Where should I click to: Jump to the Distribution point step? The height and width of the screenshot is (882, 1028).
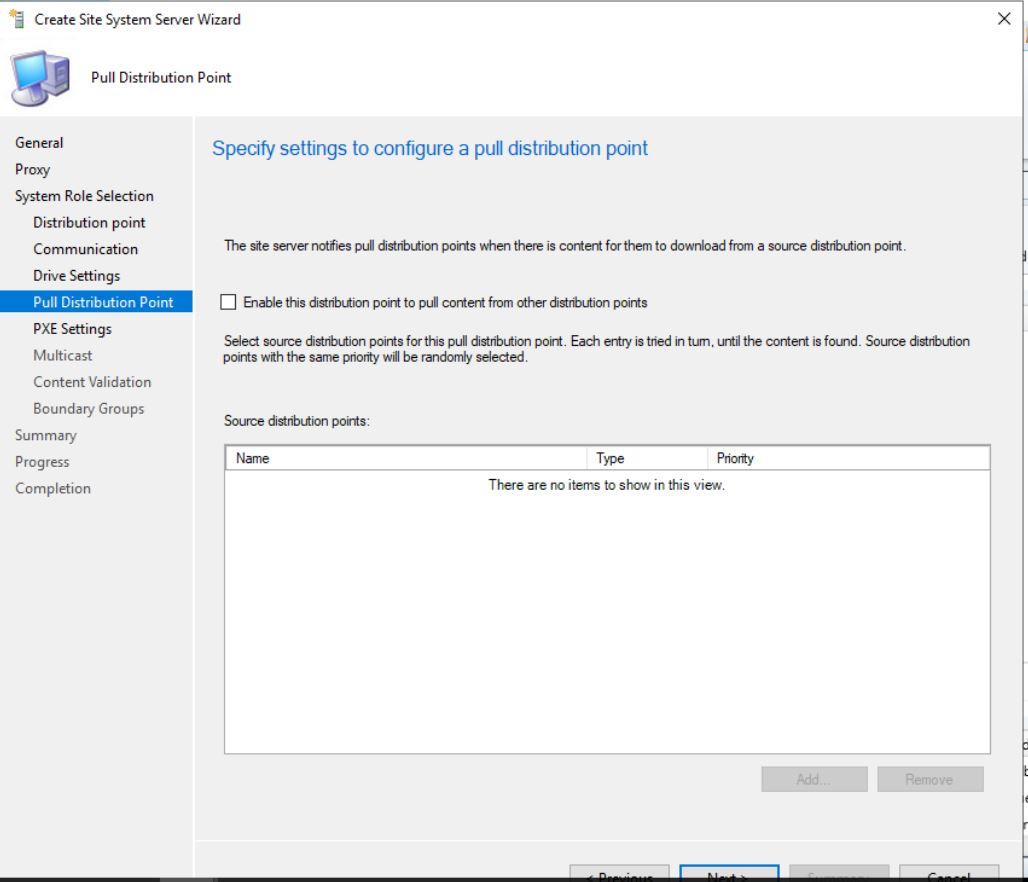pyautogui.click(x=89, y=223)
